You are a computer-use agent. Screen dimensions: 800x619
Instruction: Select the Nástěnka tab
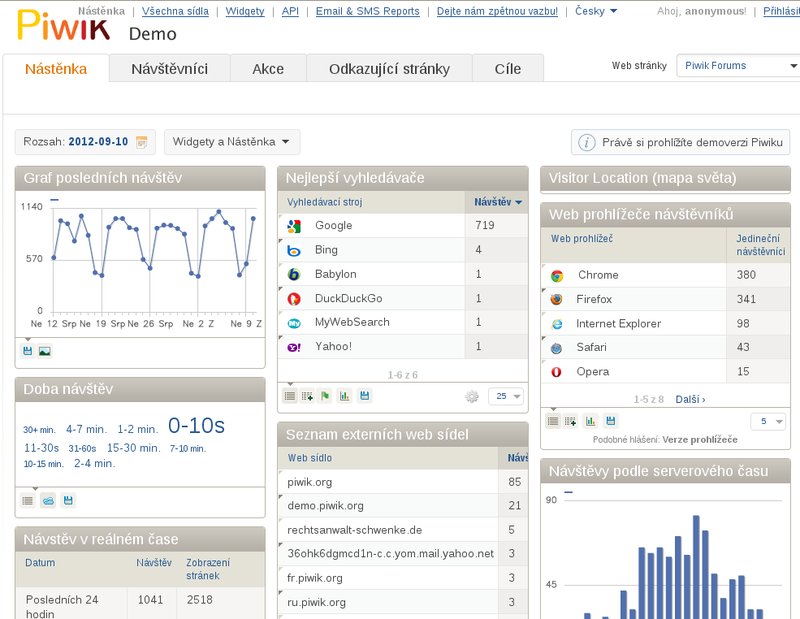[x=56, y=69]
